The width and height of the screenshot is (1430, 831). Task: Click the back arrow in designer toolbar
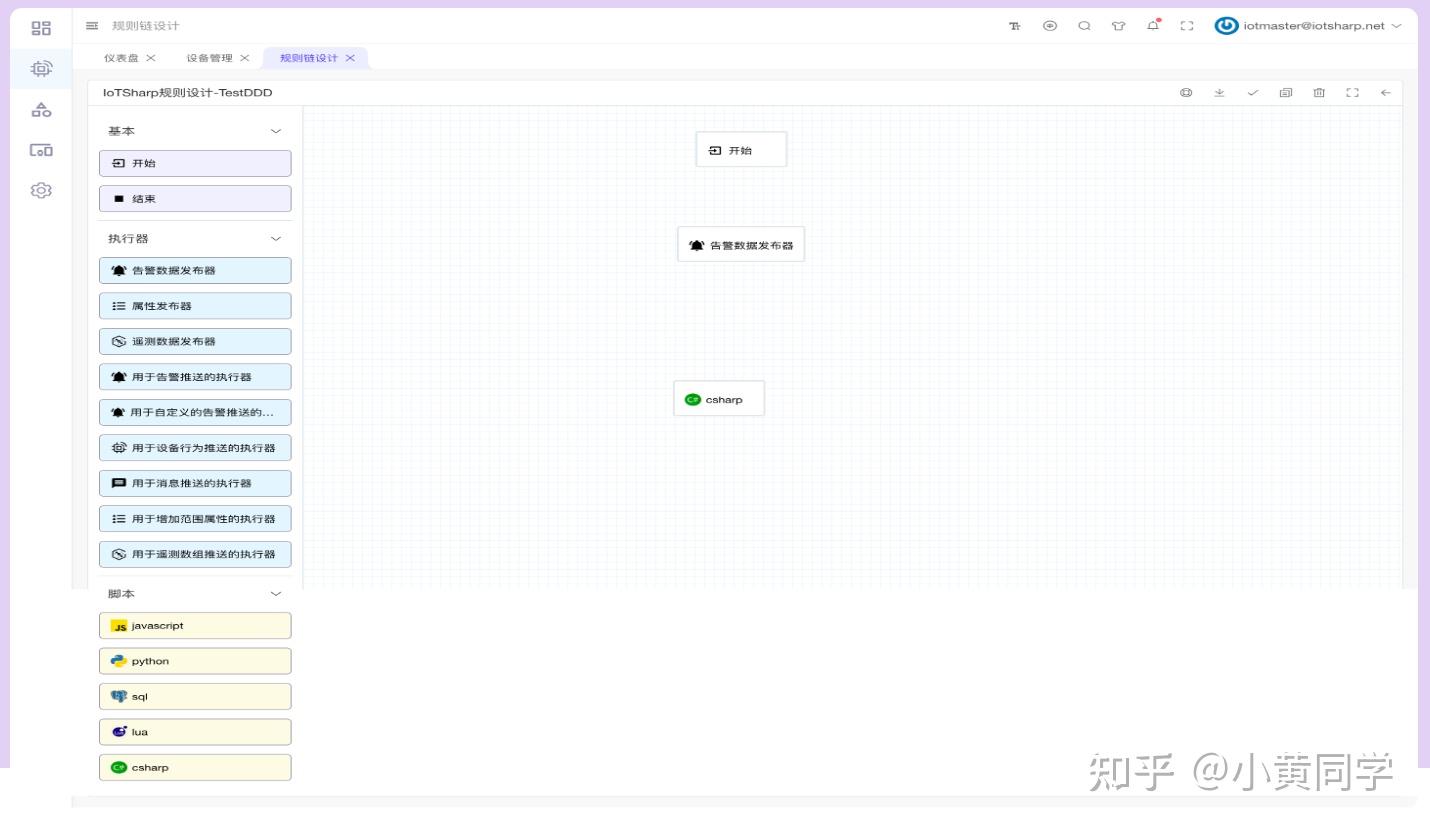(1385, 93)
